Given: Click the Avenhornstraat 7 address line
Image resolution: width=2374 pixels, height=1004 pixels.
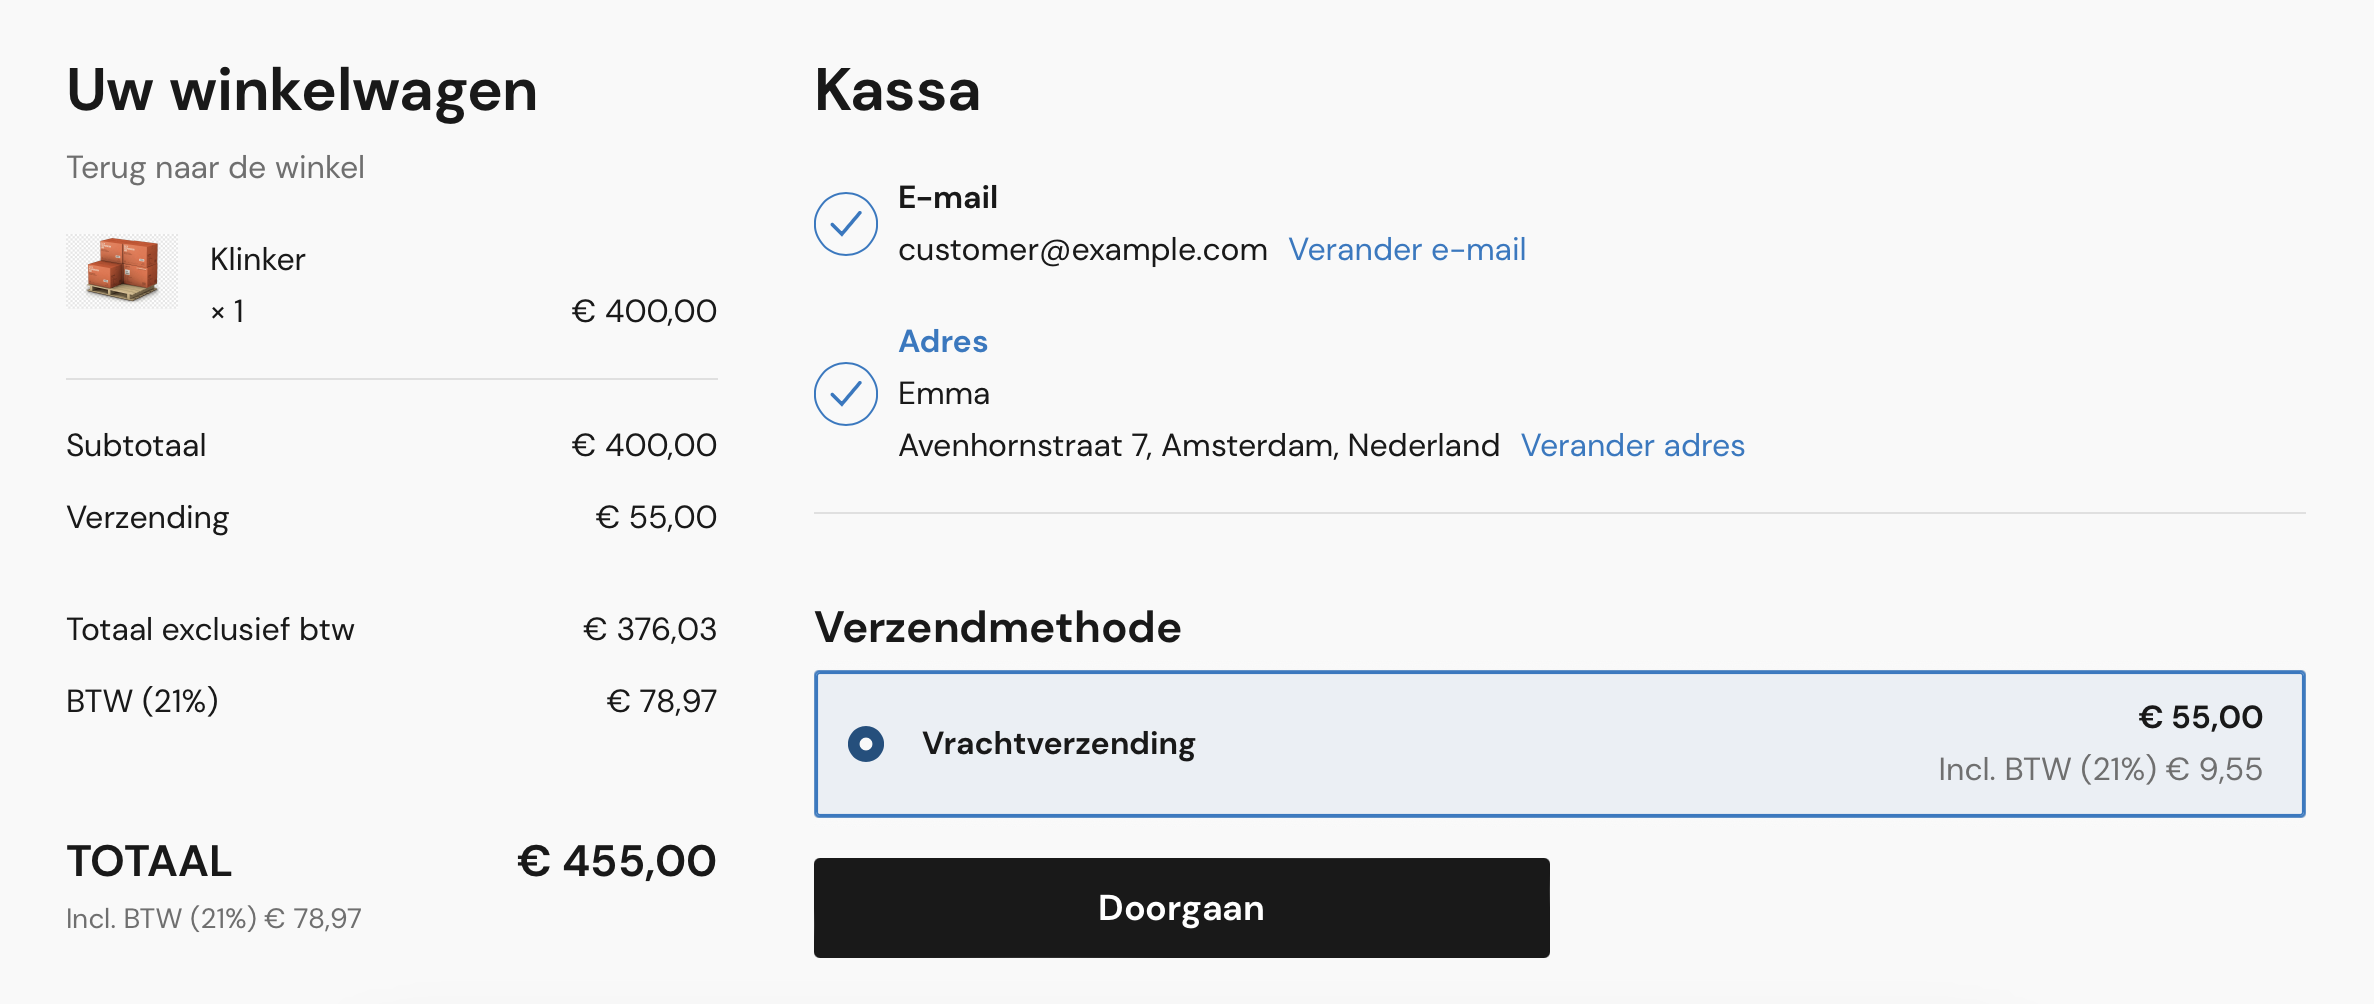Looking at the screenshot, I should tap(1198, 446).
